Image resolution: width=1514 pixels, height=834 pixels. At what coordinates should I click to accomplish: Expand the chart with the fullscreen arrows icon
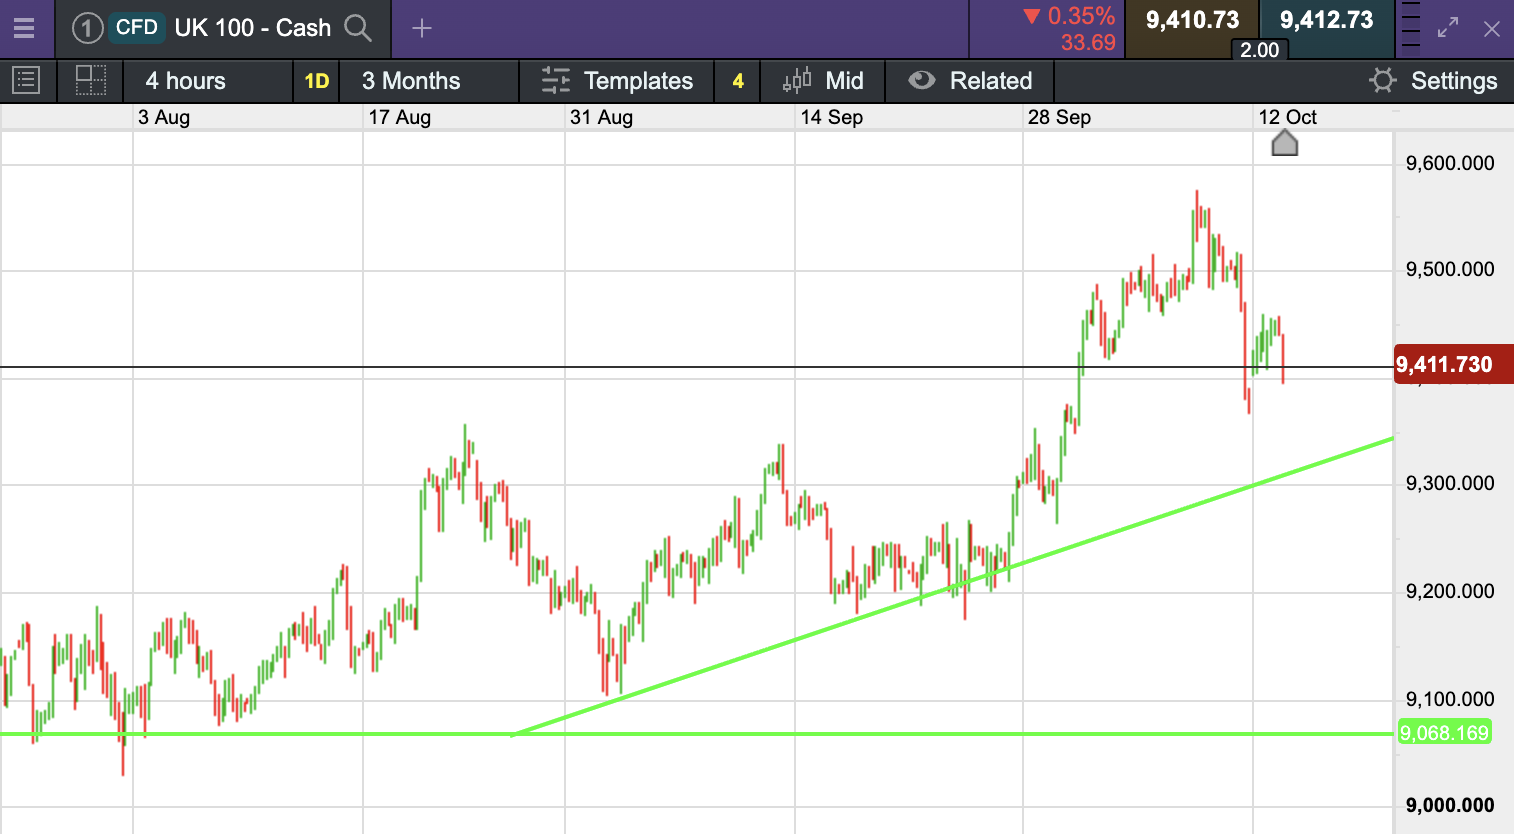(x=1447, y=28)
